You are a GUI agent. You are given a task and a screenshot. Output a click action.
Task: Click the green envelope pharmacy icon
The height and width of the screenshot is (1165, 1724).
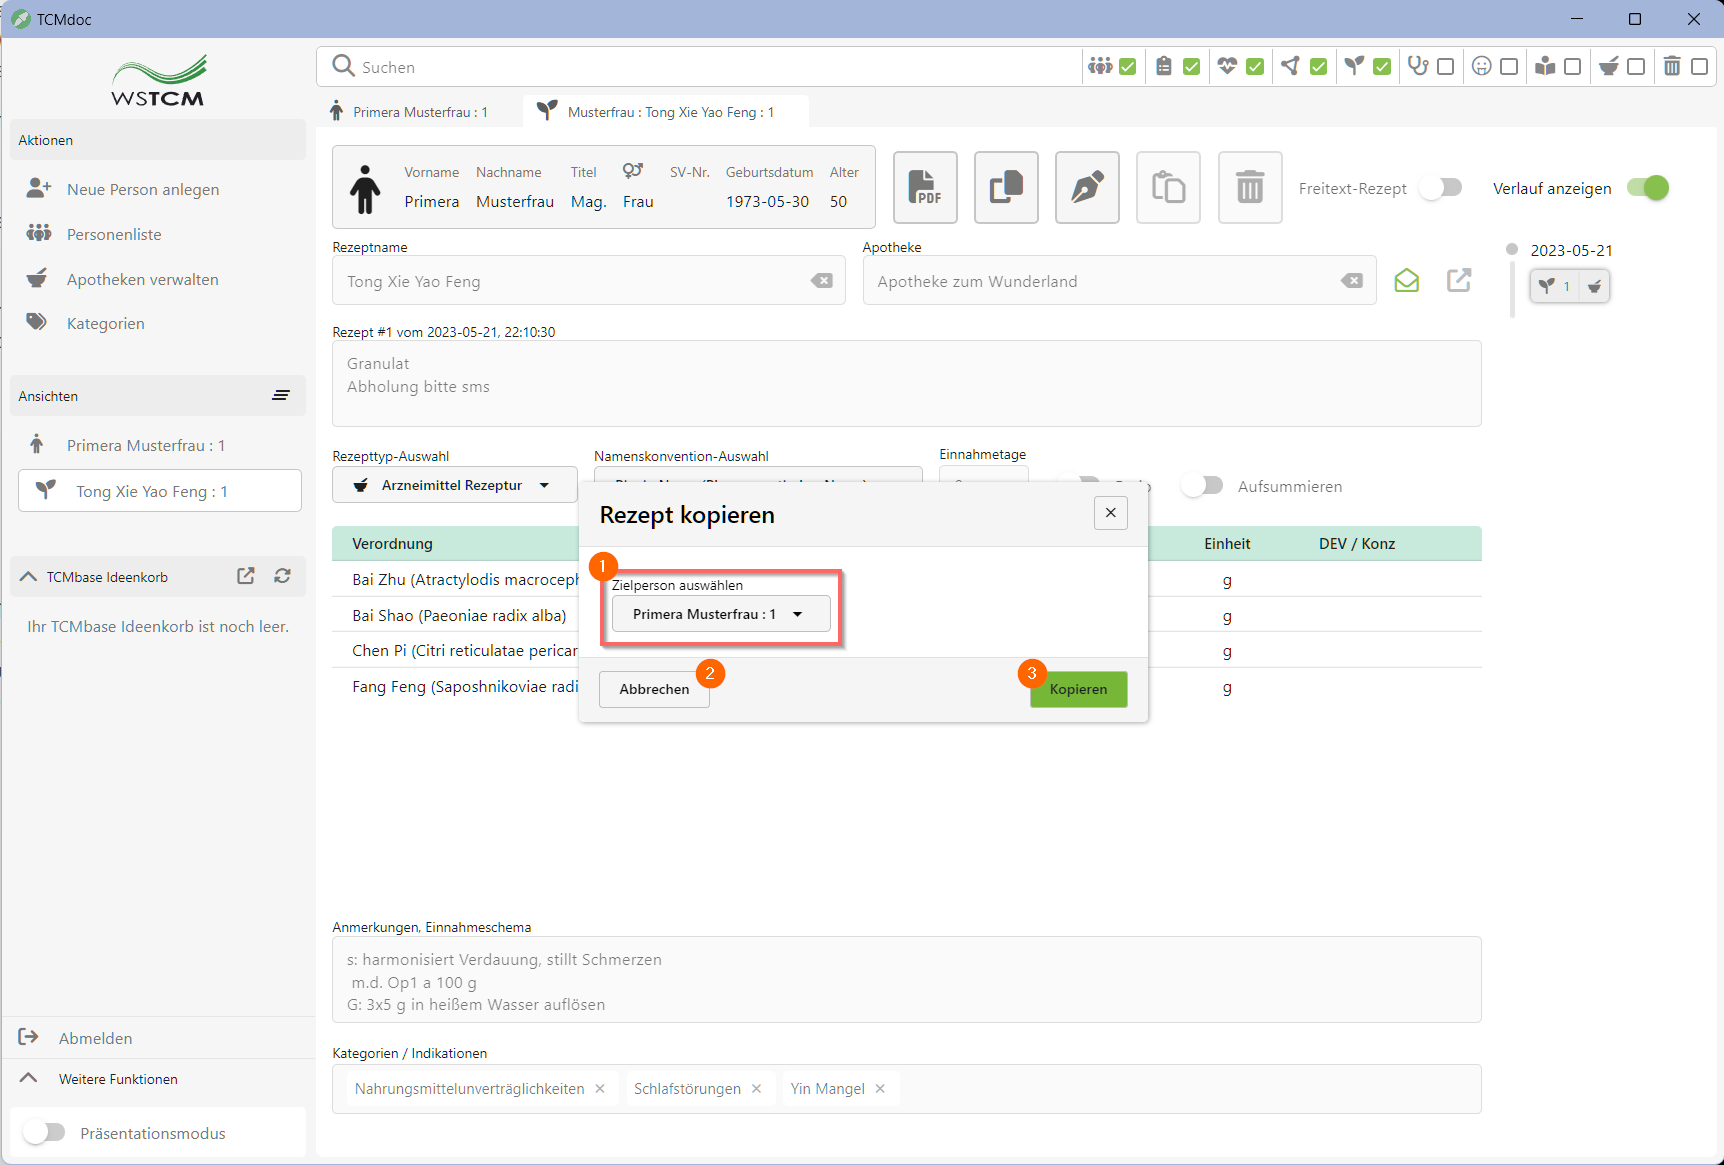click(1406, 281)
